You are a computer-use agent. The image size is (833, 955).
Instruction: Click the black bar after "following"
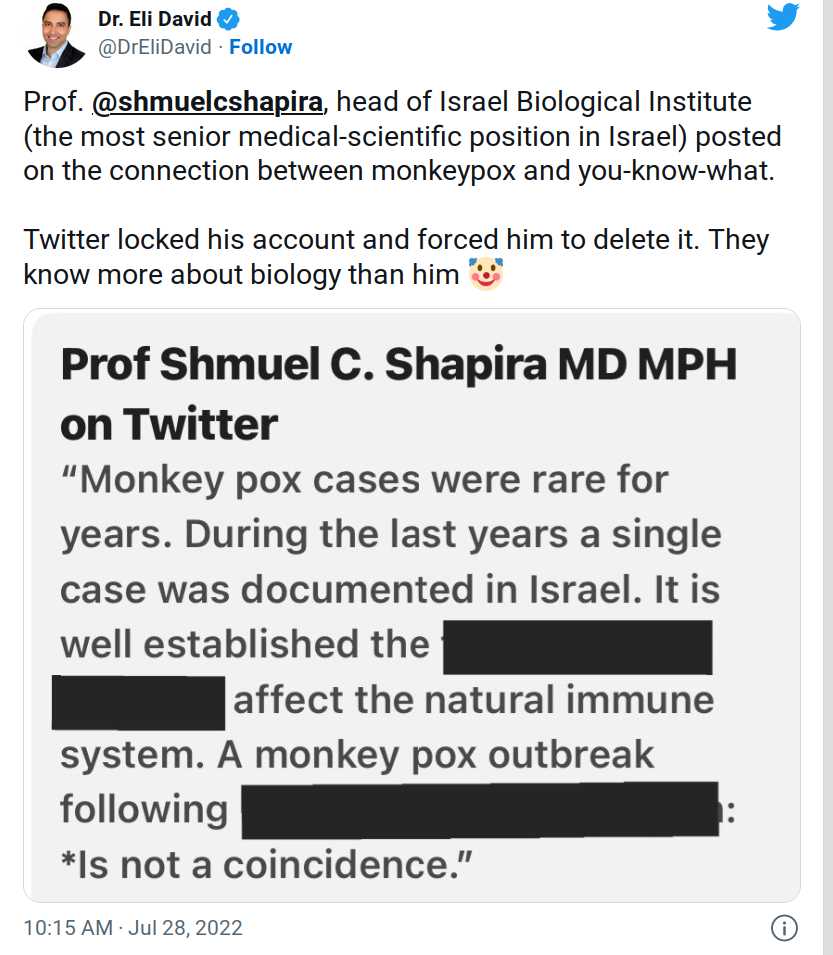click(480, 809)
